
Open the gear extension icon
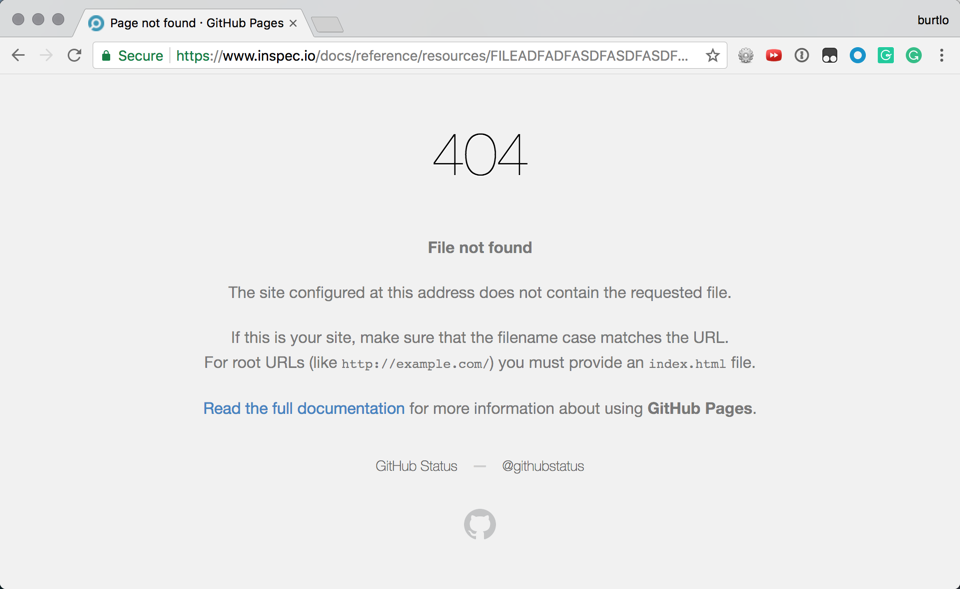(x=745, y=56)
